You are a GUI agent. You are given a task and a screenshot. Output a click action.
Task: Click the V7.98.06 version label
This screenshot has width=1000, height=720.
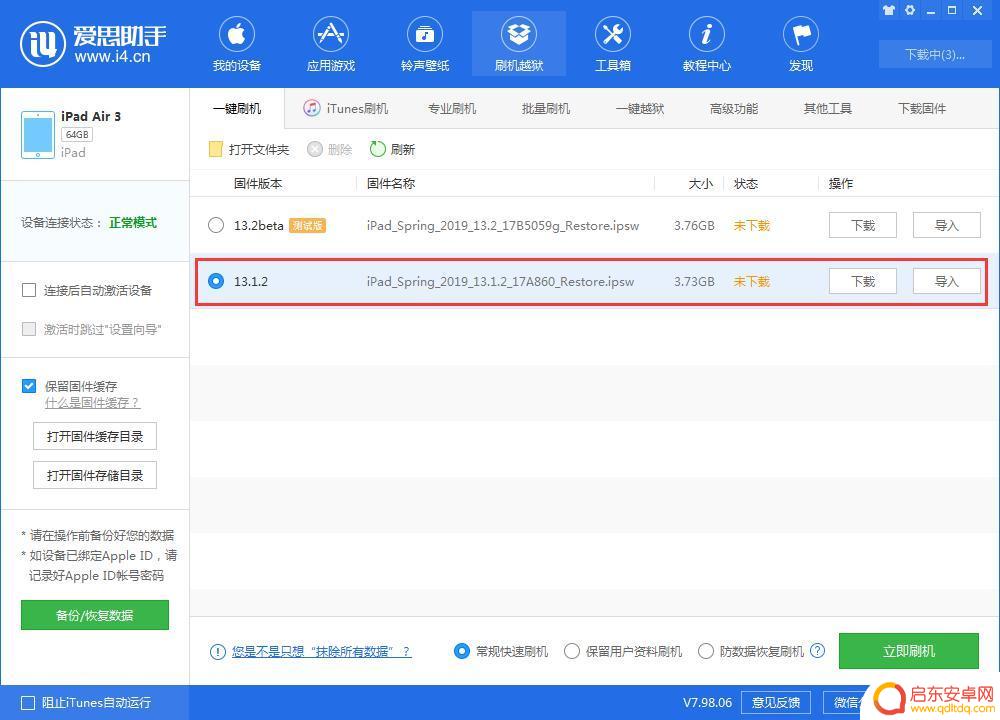pos(707,703)
